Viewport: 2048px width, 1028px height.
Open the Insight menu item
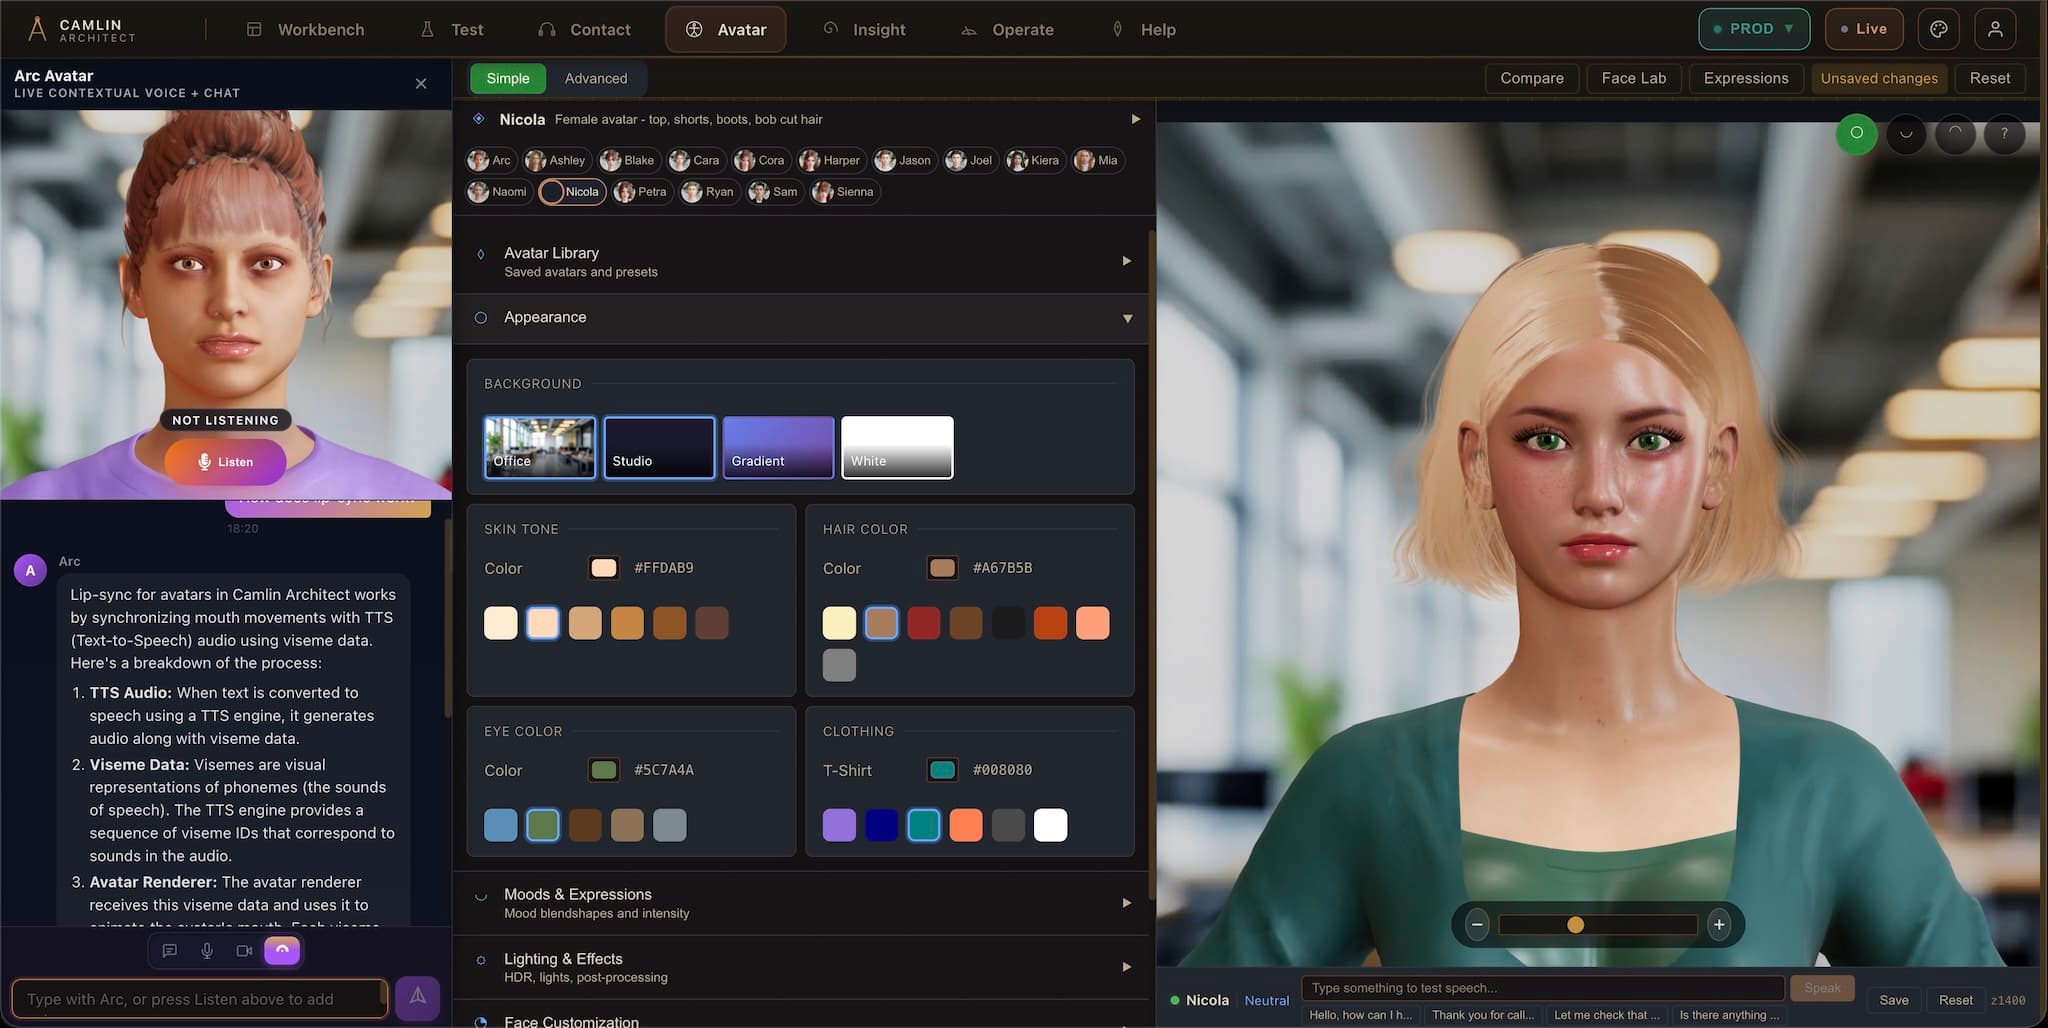(866, 29)
